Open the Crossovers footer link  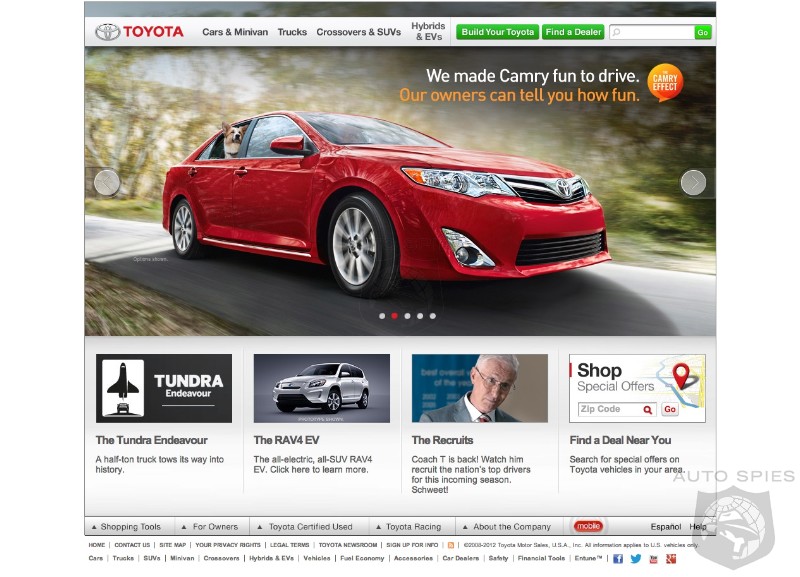point(221,558)
